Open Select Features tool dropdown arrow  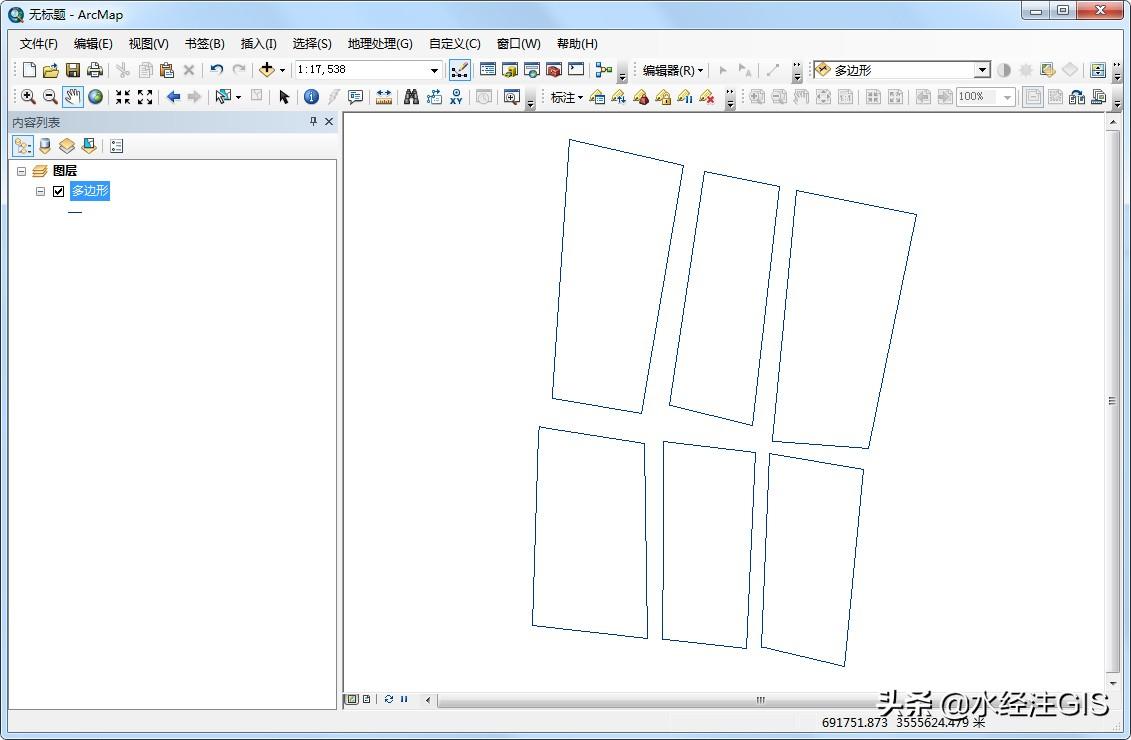point(238,97)
